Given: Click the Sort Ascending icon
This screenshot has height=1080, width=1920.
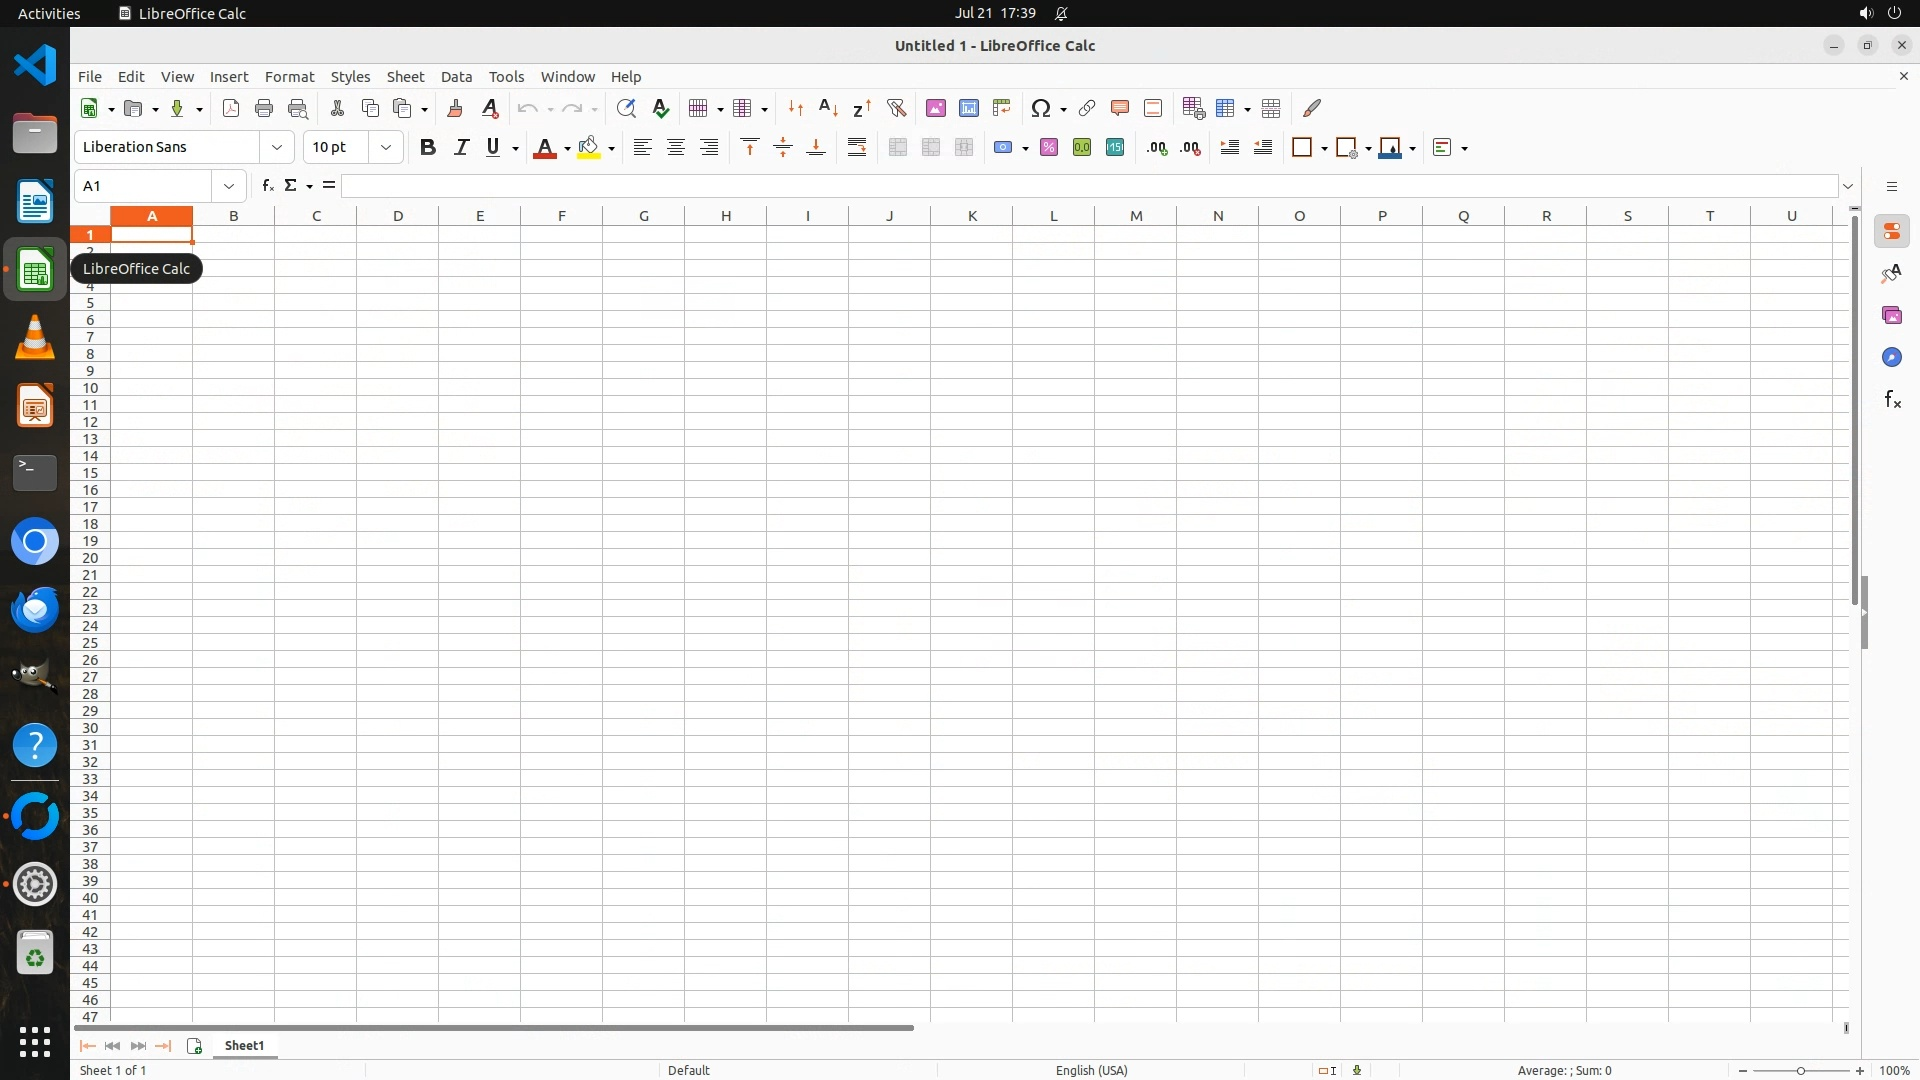Looking at the screenshot, I should point(828,108).
